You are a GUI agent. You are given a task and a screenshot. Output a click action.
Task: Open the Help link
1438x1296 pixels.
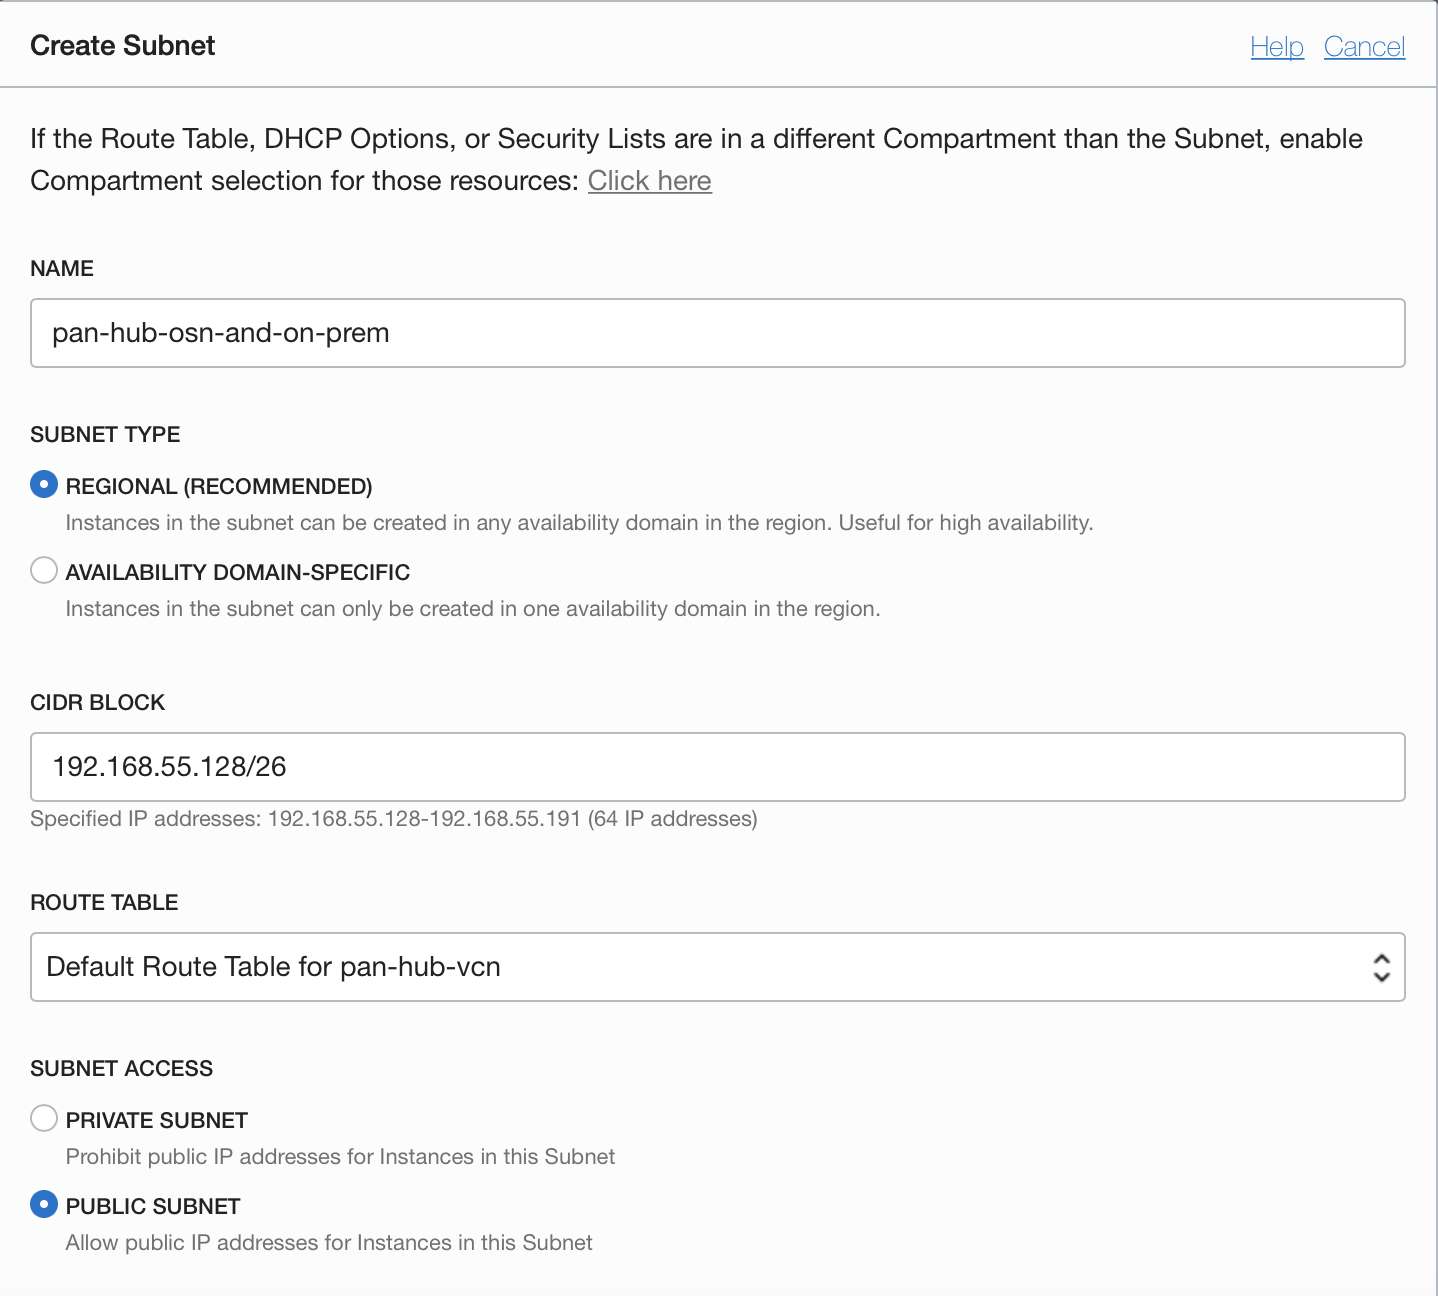point(1277,47)
